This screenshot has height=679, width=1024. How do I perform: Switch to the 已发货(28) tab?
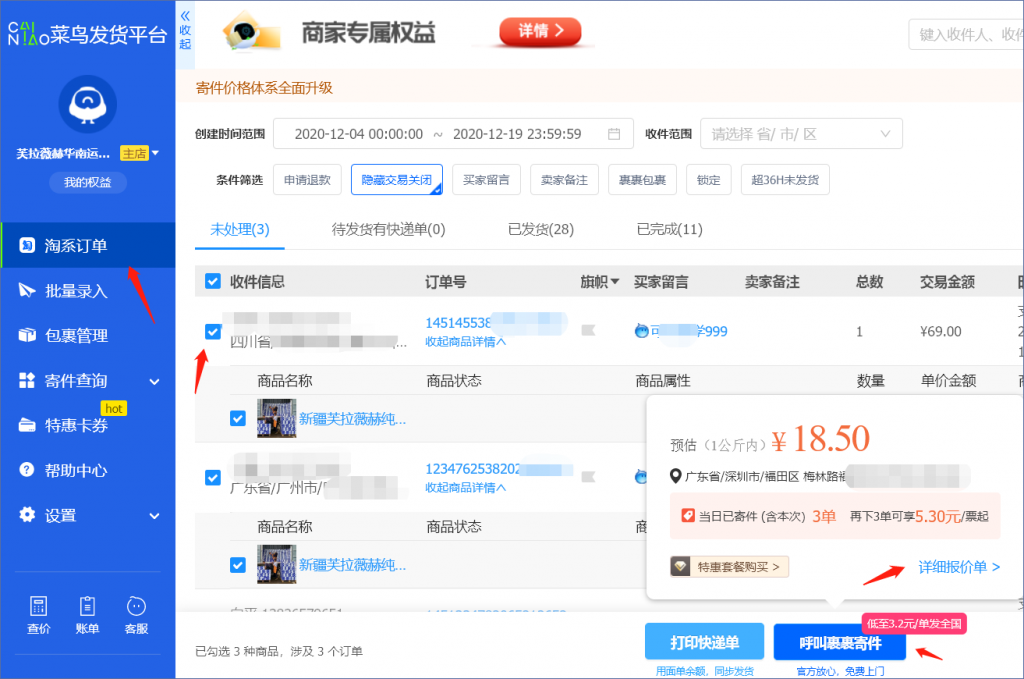[x=541, y=229]
